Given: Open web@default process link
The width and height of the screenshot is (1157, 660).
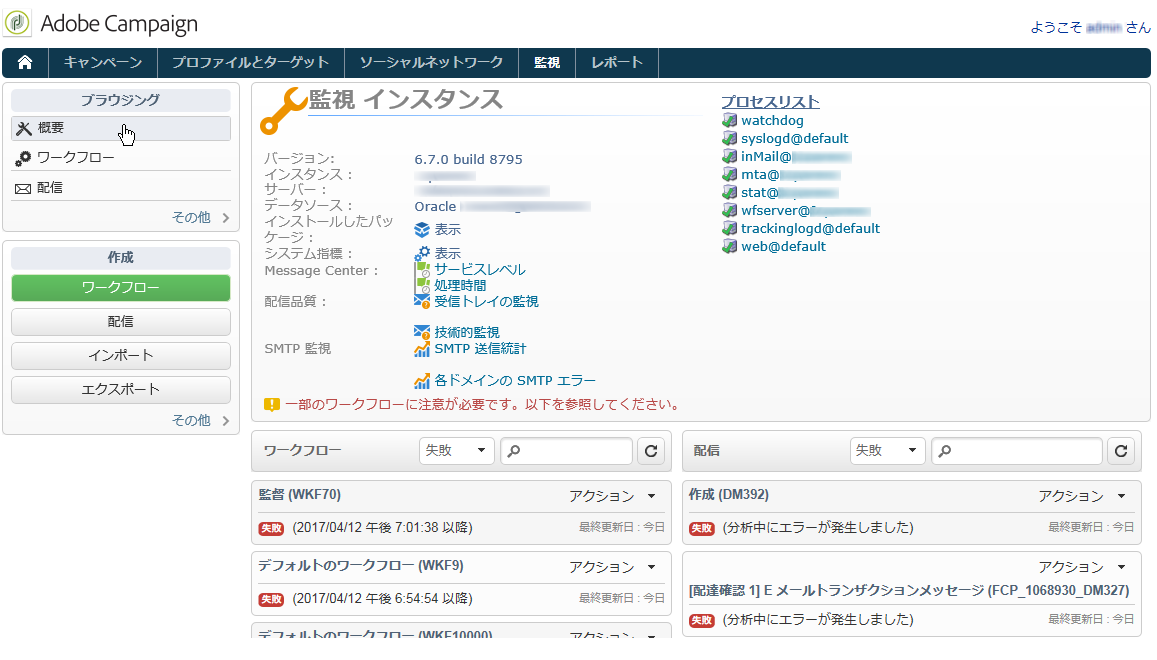Looking at the screenshot, I should 783,247.
